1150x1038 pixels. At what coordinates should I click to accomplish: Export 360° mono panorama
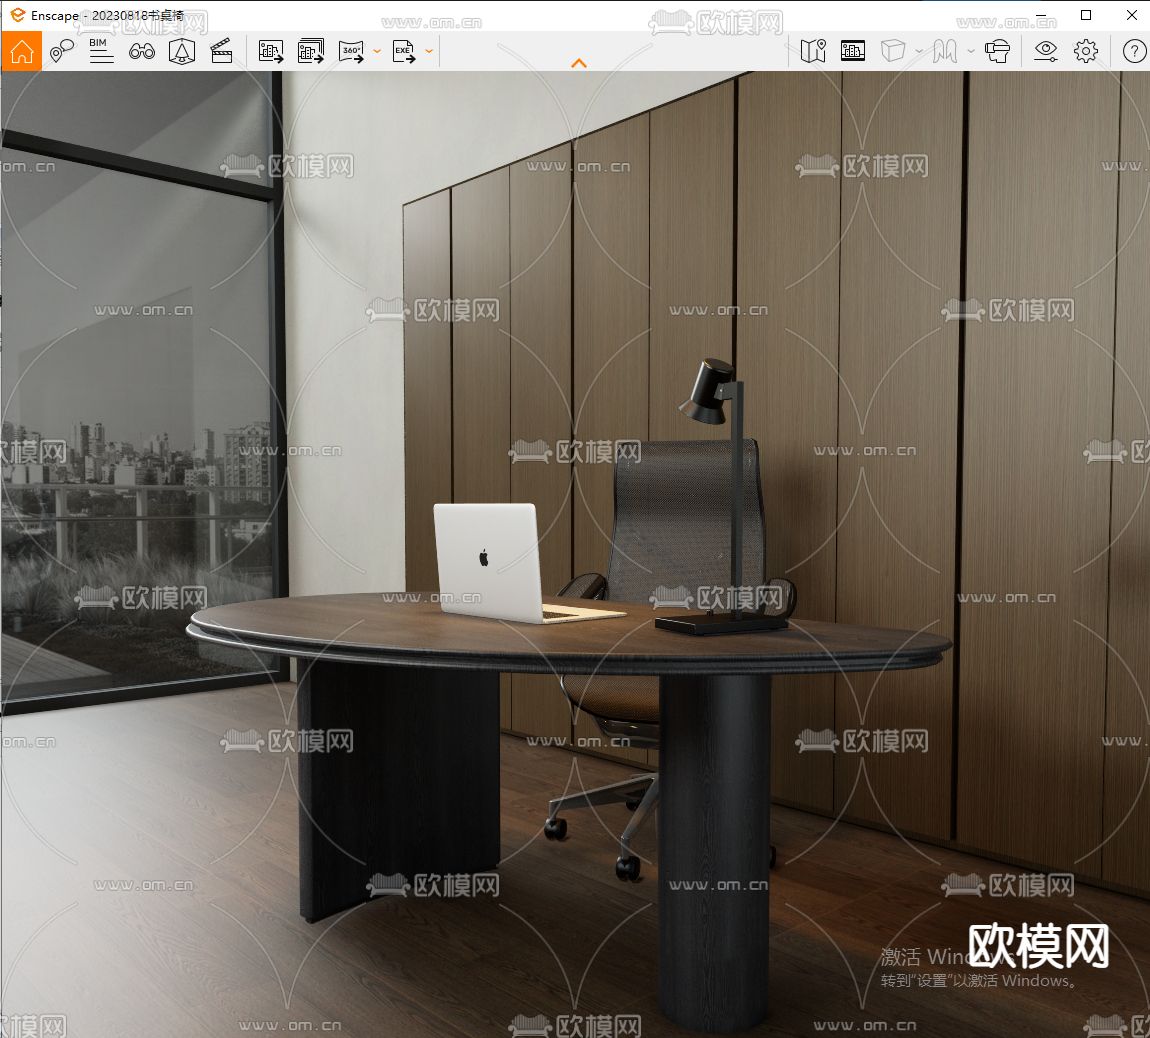tap(351, 51)
